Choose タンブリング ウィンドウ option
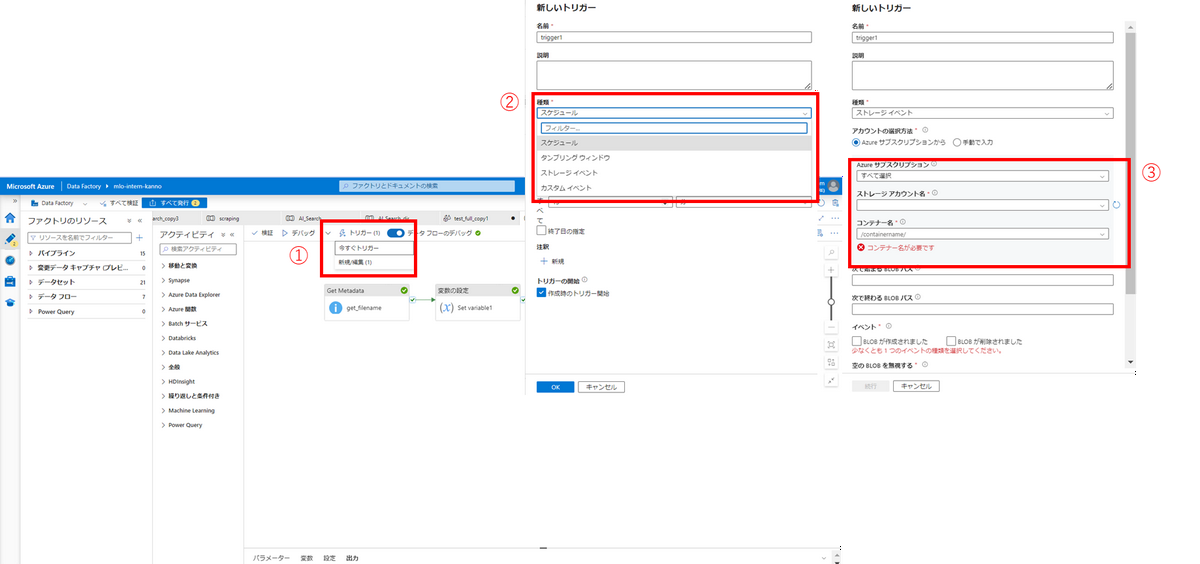The image size is (1200, 564). [674, 158]
